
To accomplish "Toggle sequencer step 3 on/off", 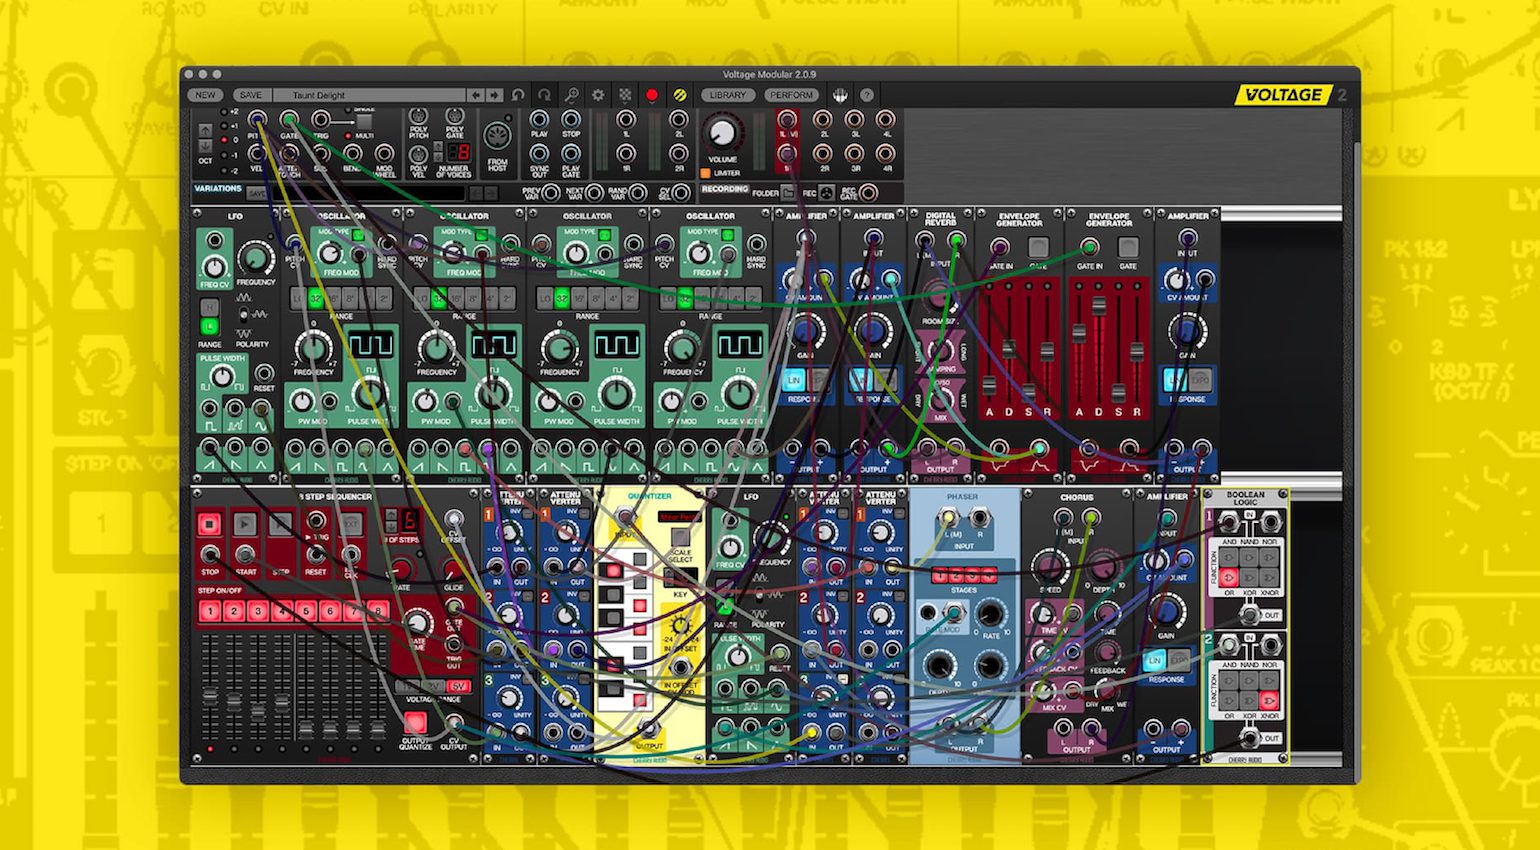I will [x=258, y=611].
